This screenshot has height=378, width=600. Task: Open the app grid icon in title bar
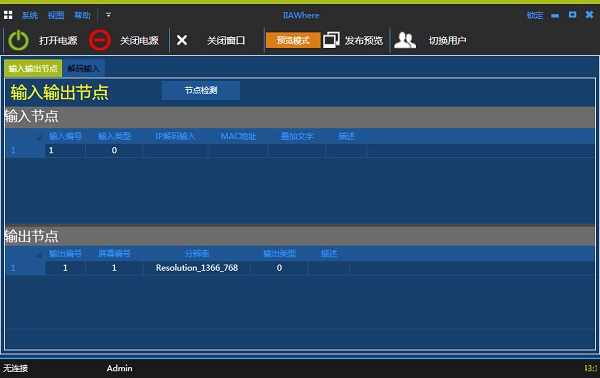pyautogui.click(x=8, y=15)
